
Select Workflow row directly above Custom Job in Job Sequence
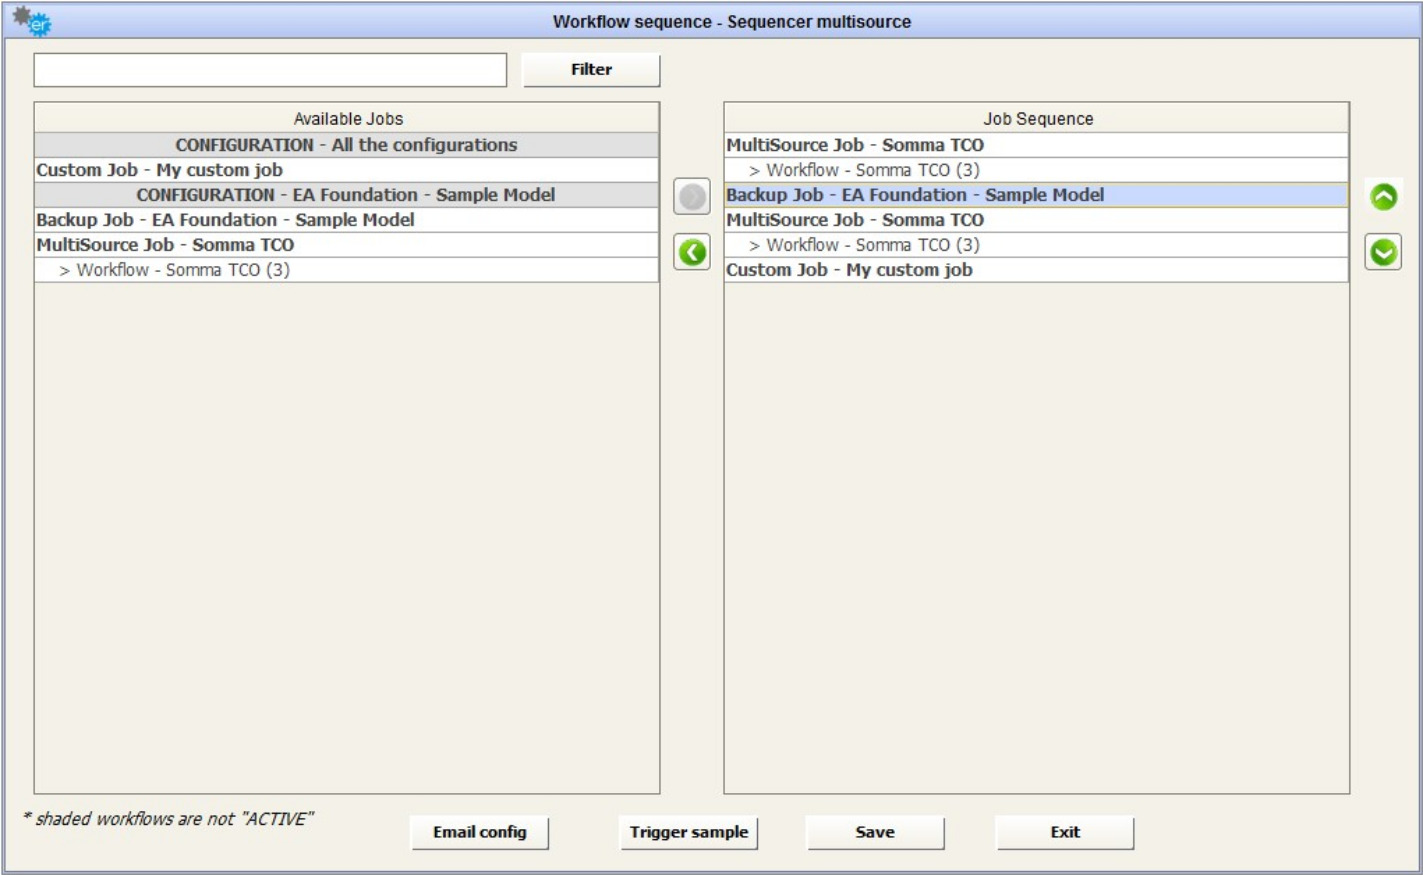(x=1036, y=245)
